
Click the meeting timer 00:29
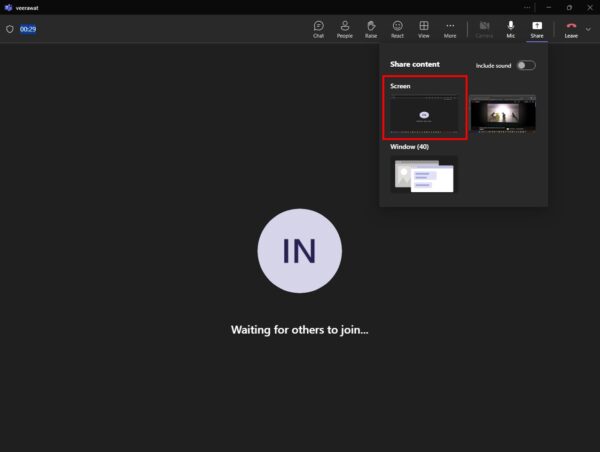coord(28,29)
